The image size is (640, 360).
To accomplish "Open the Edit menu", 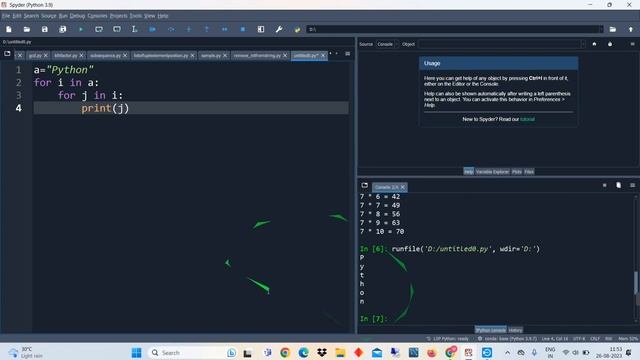I will (17, 16).
